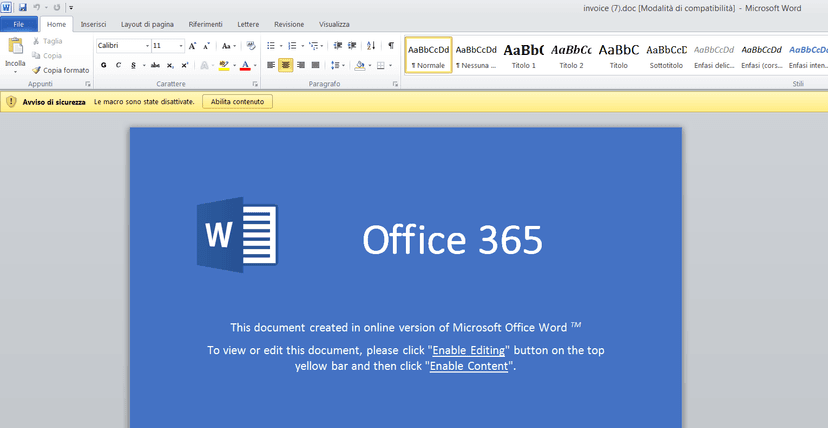The width and height of the screenshot is (828, 428).
Task: Click the 'Enable Content' underlined text
Action: [469, 366]
